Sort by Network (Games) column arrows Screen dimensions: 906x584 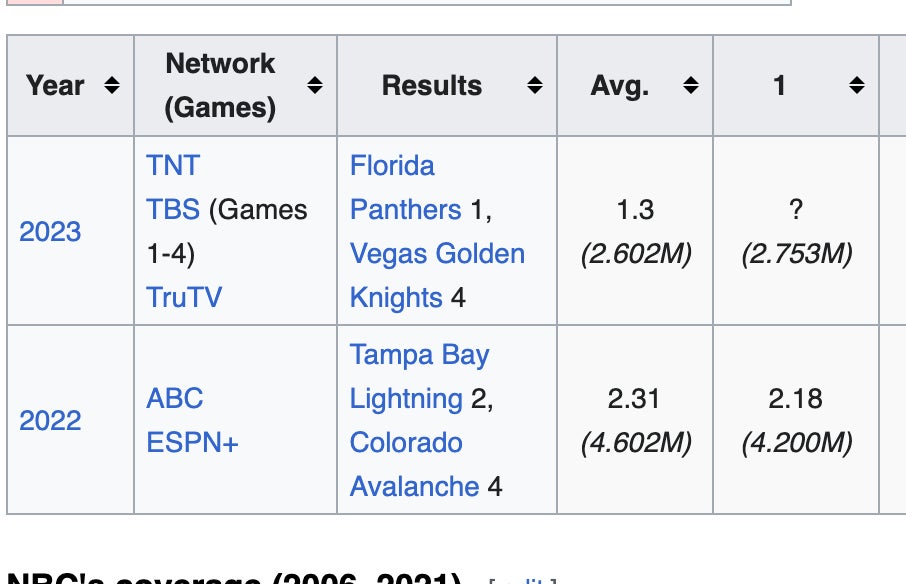tap(315, 86)
